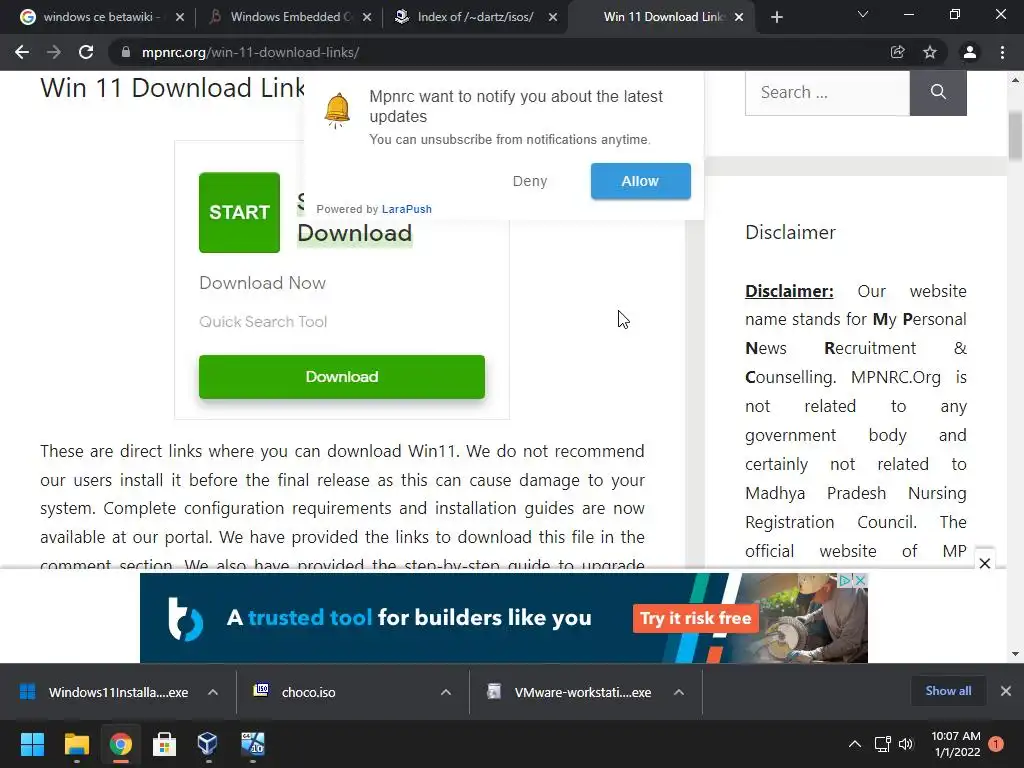Image resolution: width=1024 pixels, height=768 pixels.
Task: Open the Chrome profile menu
Action: [970, 52]
